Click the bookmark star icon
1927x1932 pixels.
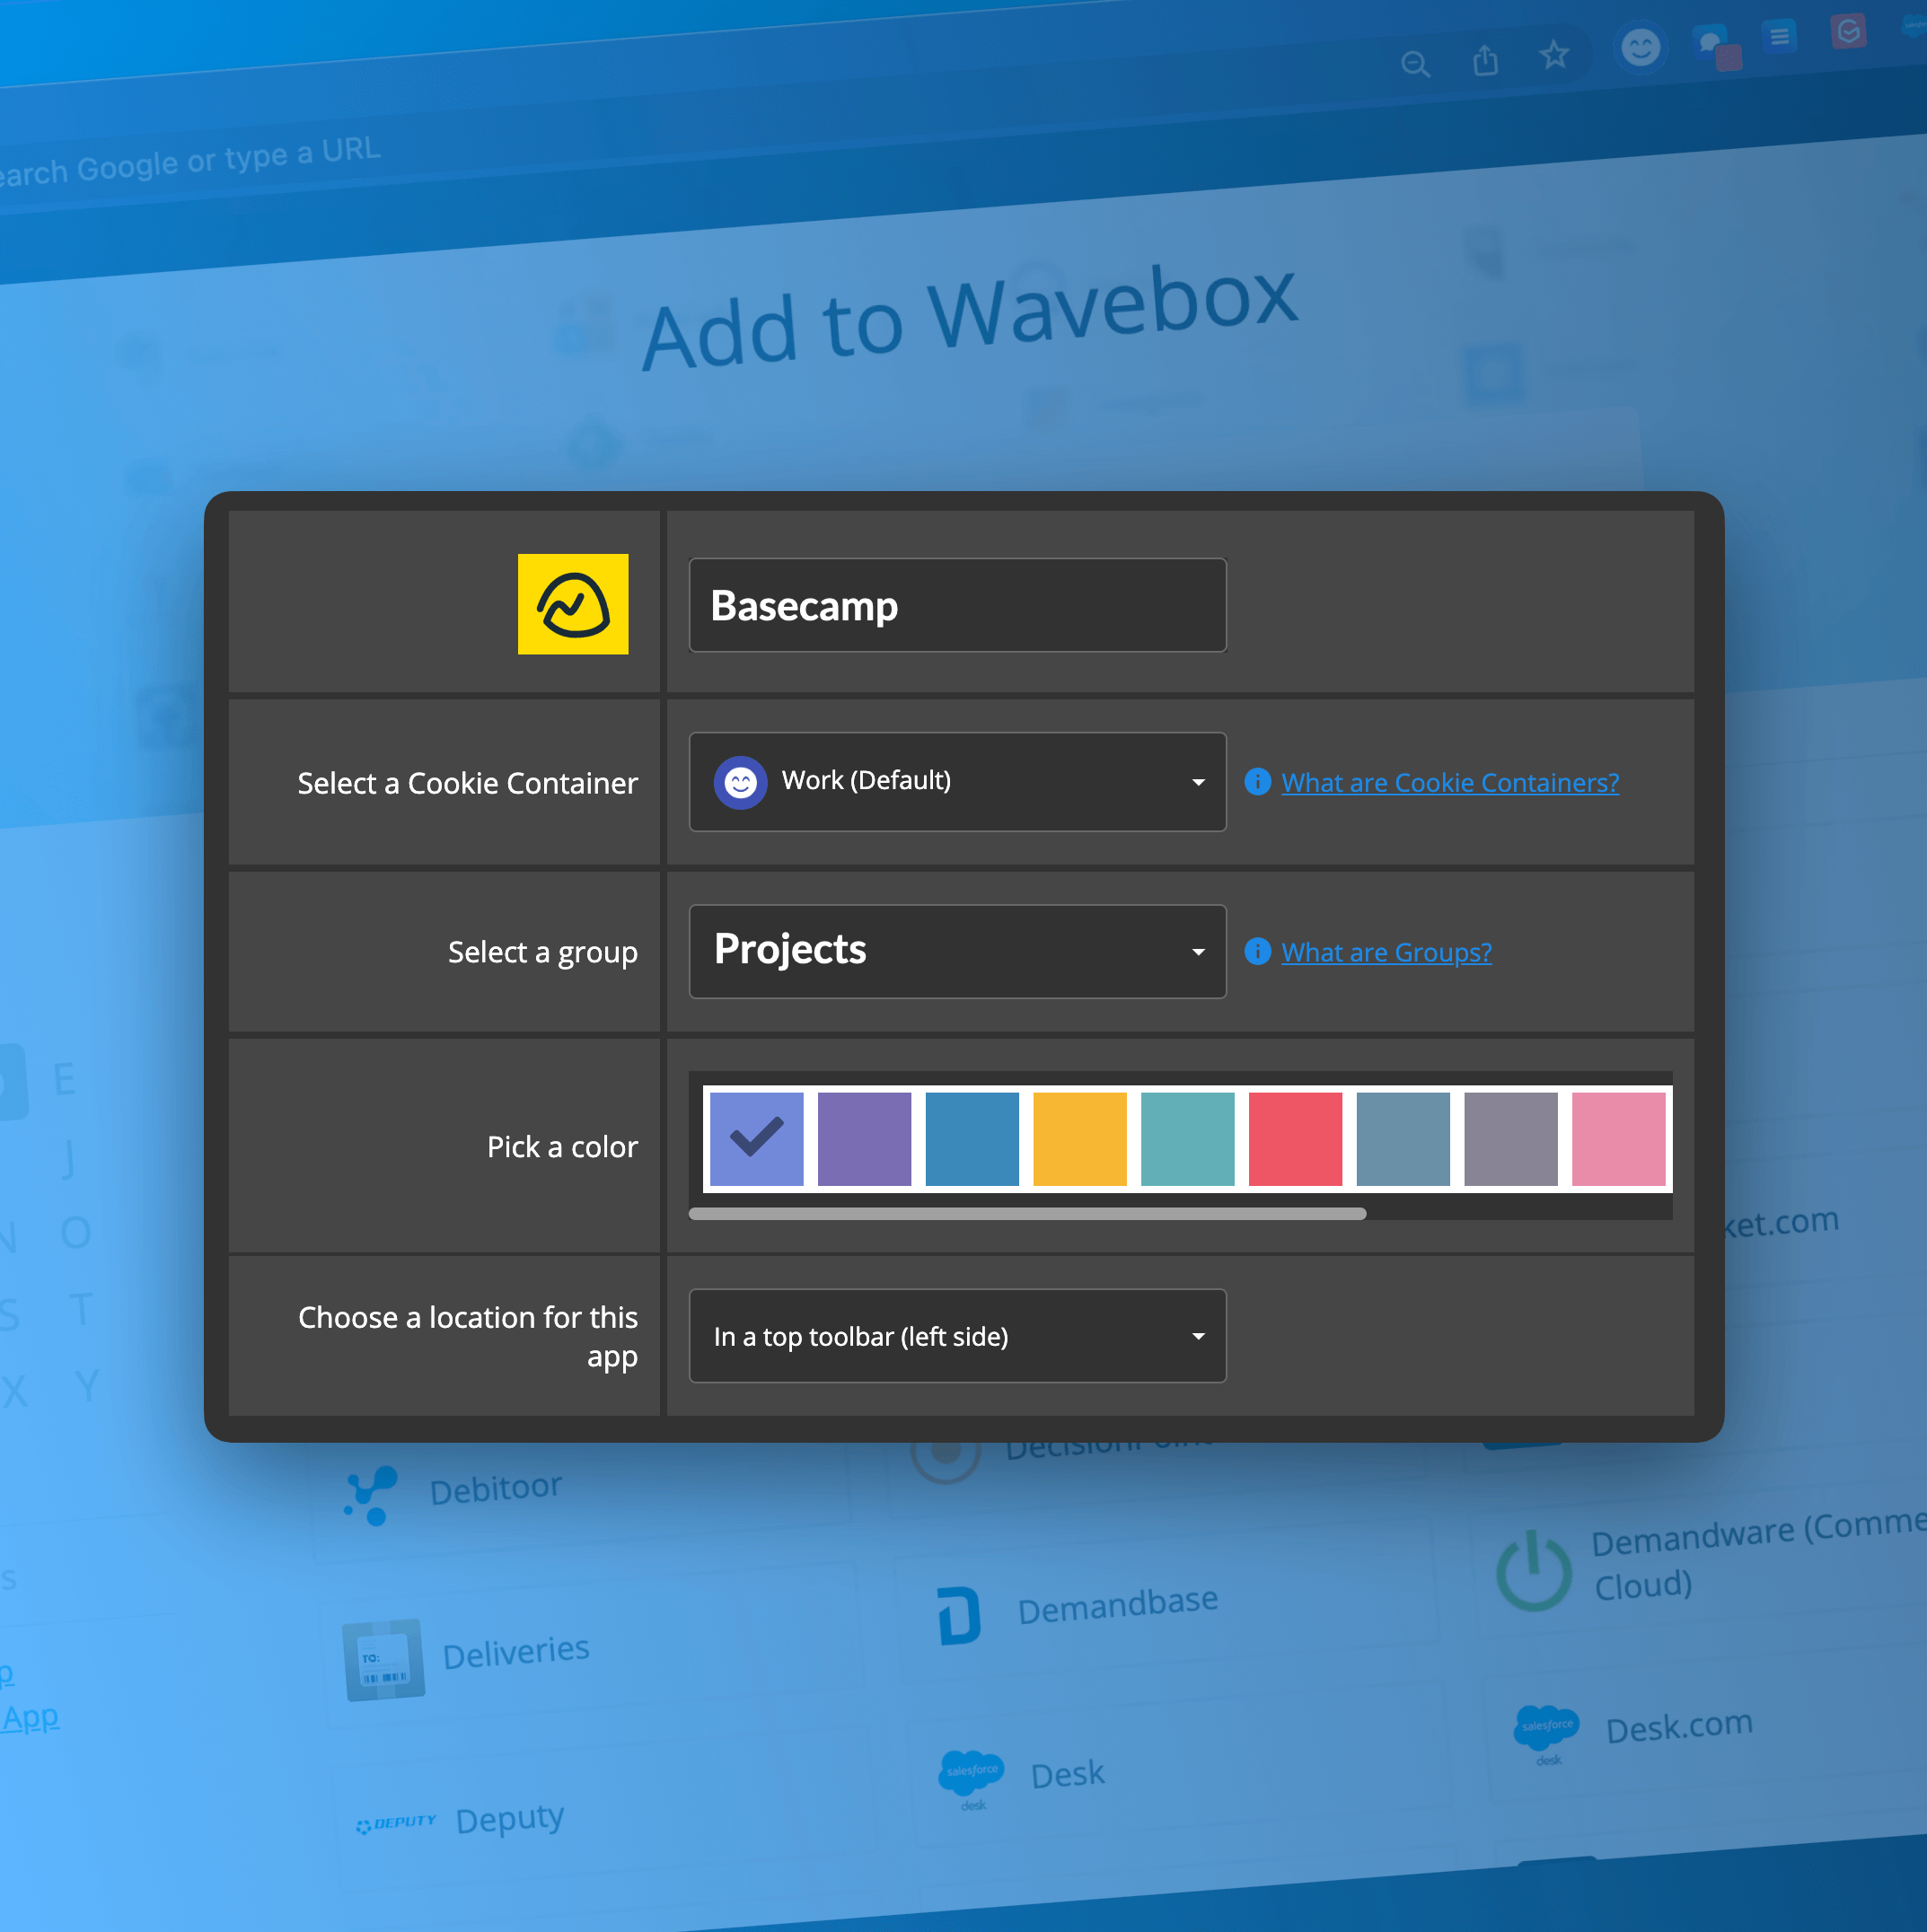1554,54
